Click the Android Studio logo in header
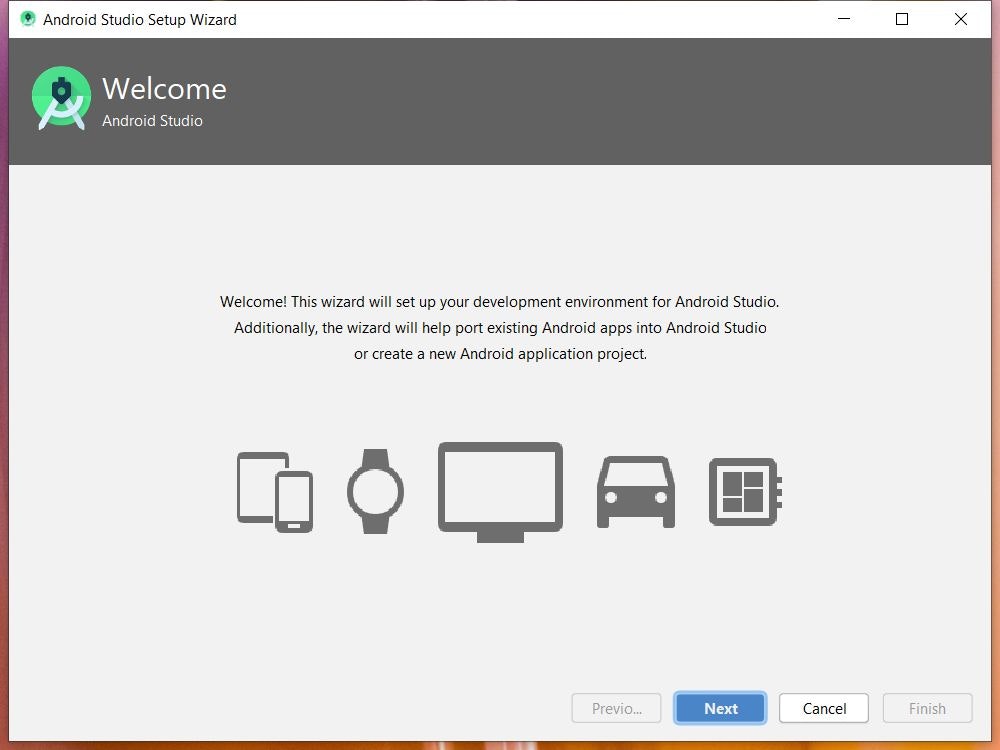This screenshot has height=750, width=1000. [x=61, y=98]
